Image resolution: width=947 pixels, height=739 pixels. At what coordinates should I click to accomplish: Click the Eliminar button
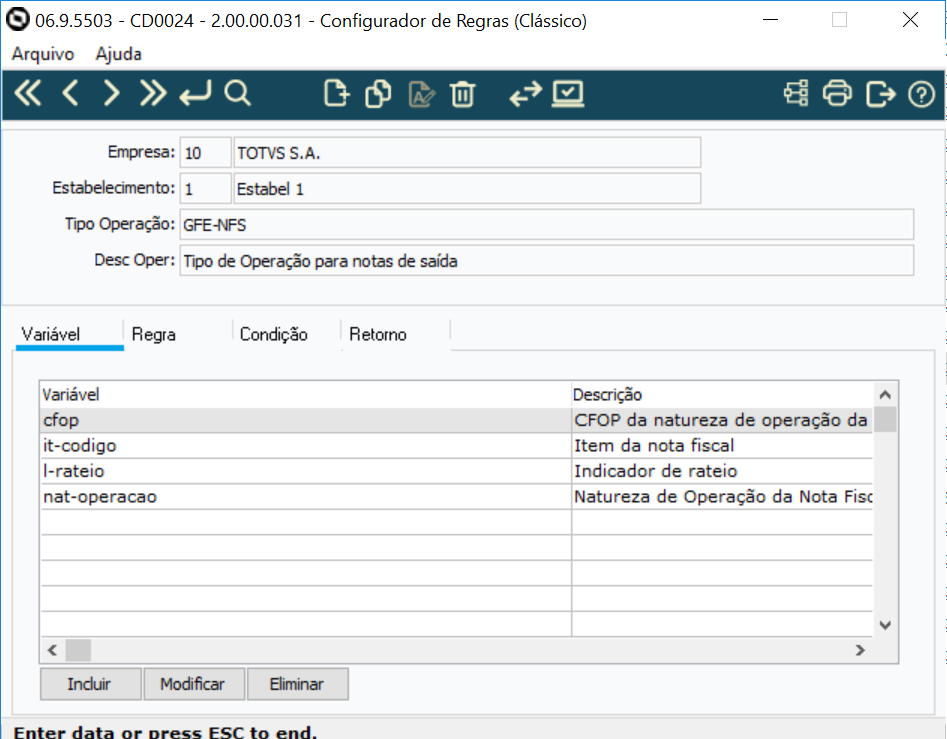pos(298,684)
